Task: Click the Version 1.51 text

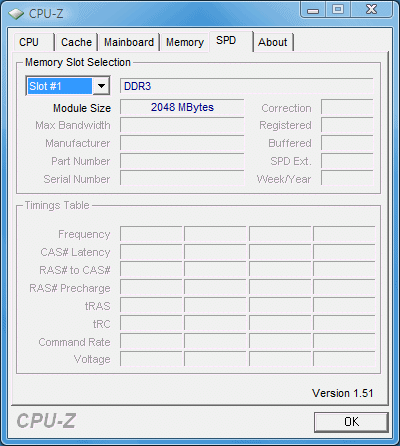Action: (x=342, y=393)
